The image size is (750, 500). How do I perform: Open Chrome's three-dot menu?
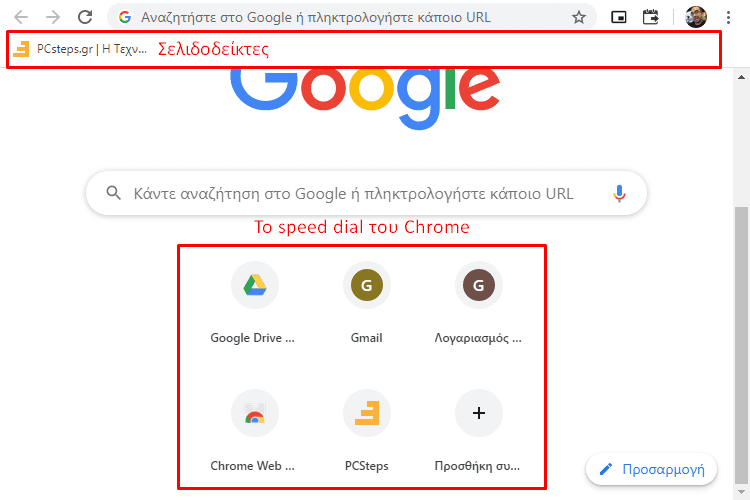pyautogui.click(x=728, y=18)
